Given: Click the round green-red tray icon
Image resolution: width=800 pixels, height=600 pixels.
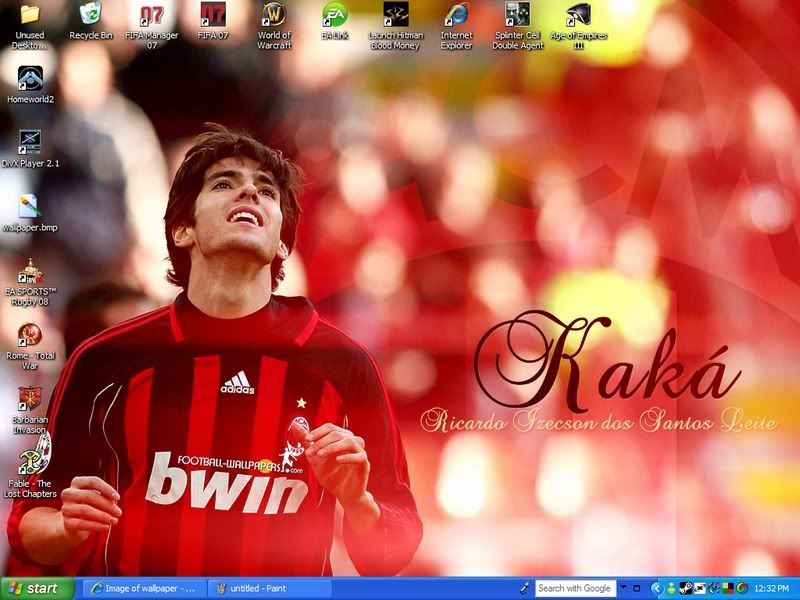Looking at the screenshot, I should (743, 588).
